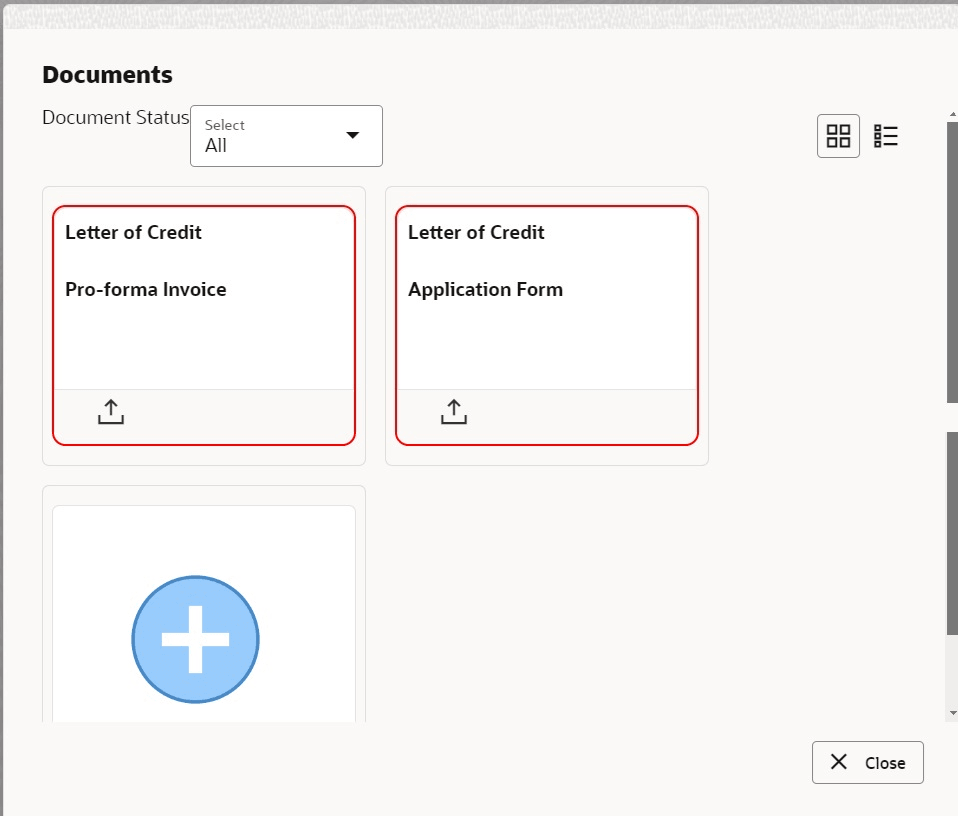This screenshot has width=958, height=816.
Task: Close the Documents dialog
Action: (867, 762)
